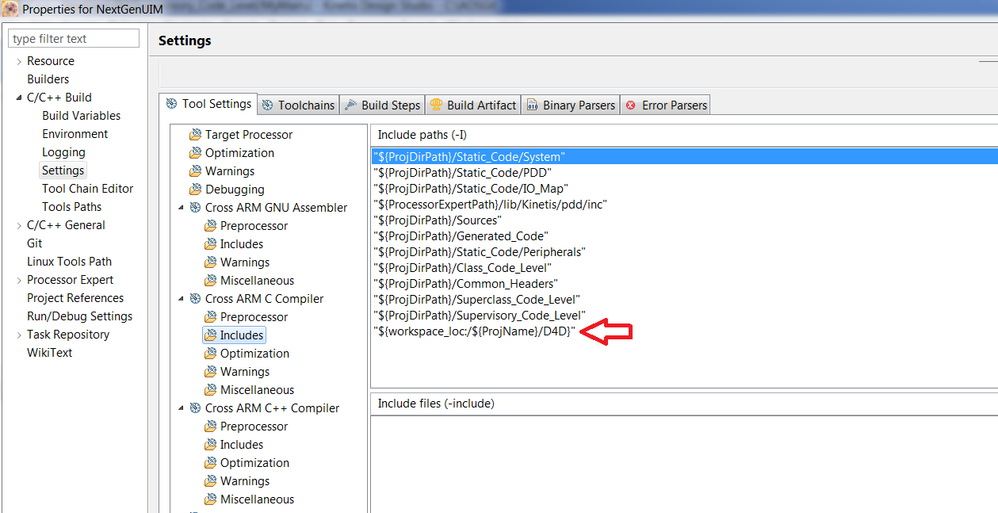Expand the Processor Expert node
998x513 pixels.
pyautogui.click(x=19, y=280)
